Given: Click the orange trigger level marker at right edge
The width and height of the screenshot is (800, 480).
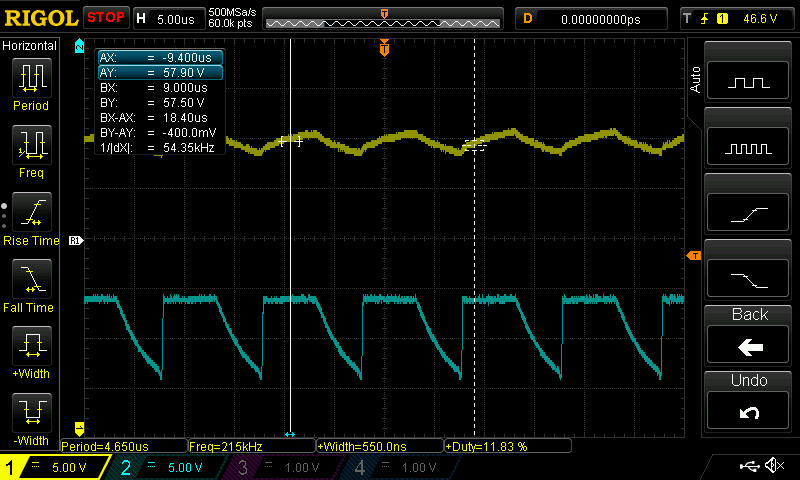Looking at the screenshot, I should (x=693, y=256).
